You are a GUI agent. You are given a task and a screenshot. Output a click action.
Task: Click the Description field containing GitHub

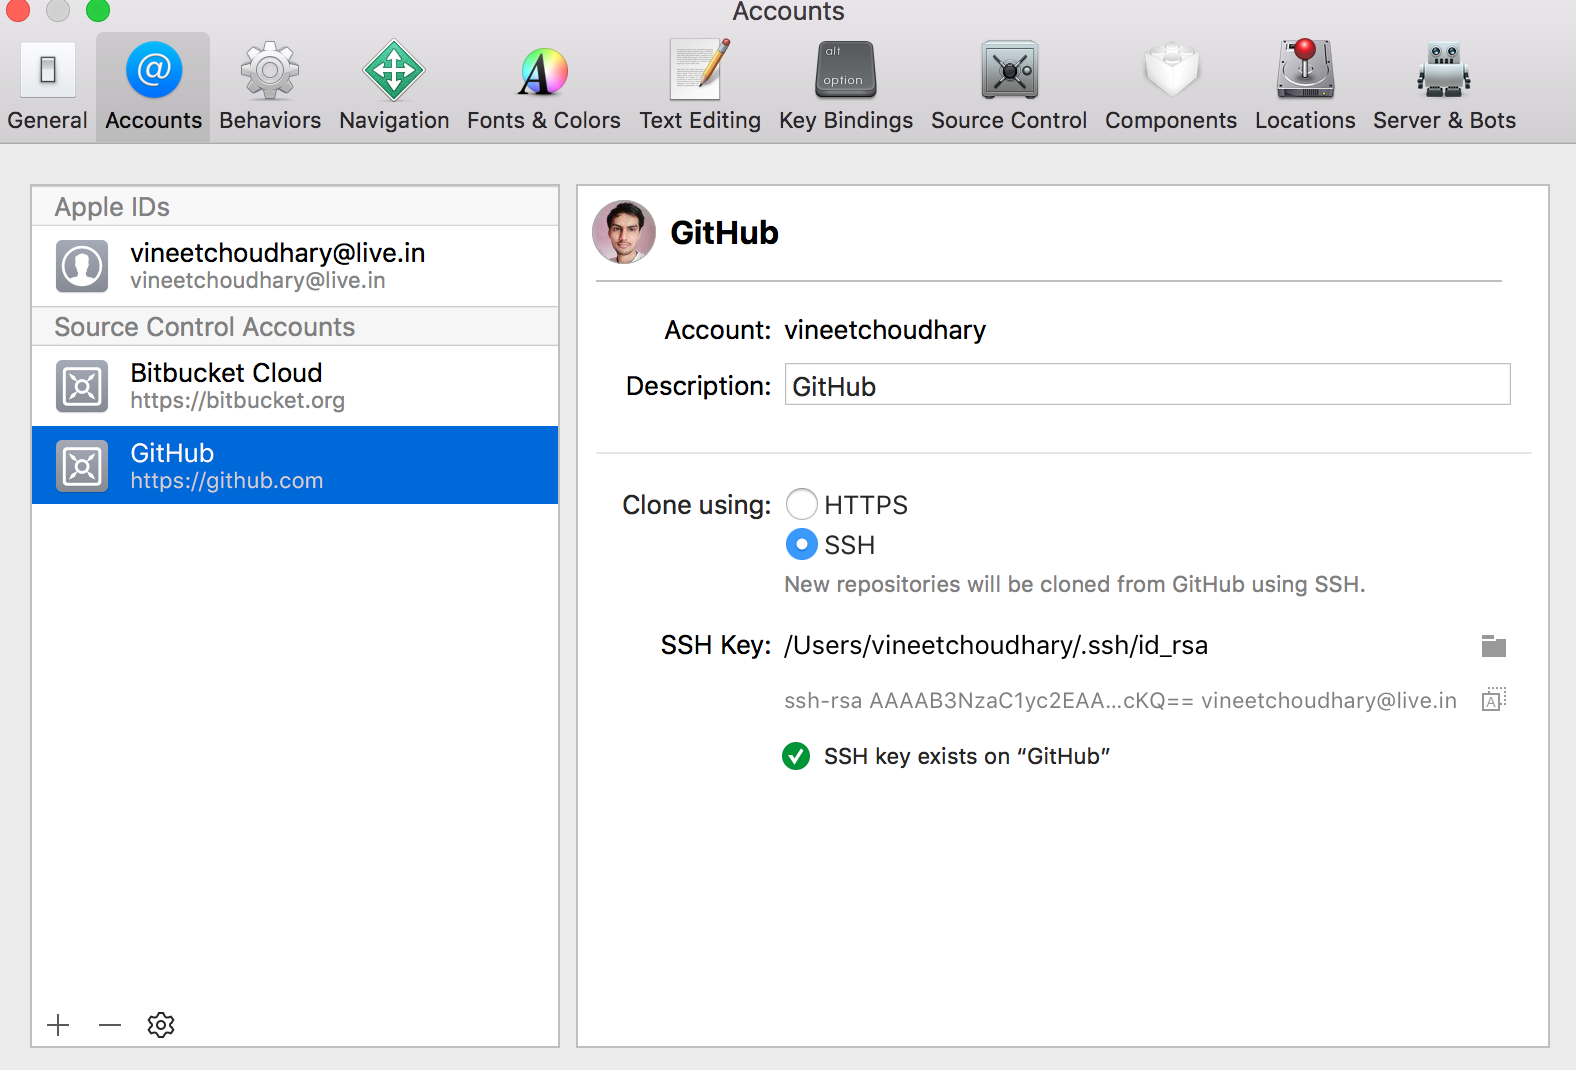pyautogui.click(x=1147, y=385)
